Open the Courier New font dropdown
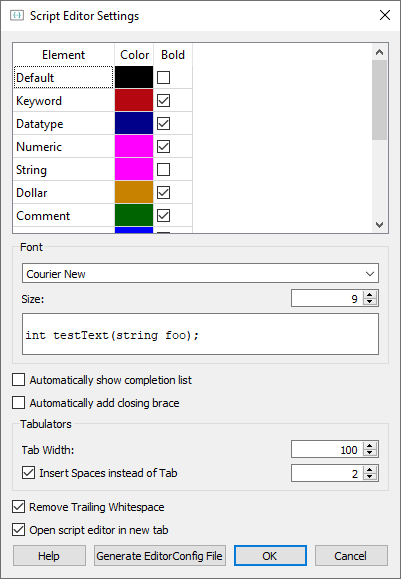 [200, 274]
